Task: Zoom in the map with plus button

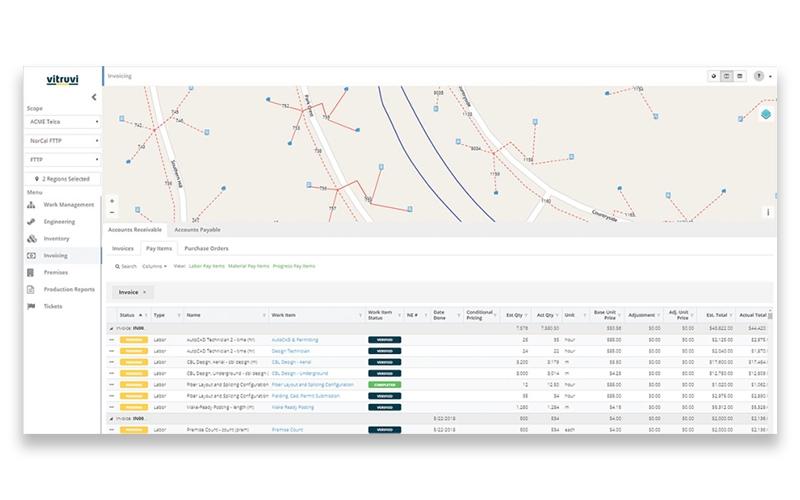Action: [x=112, y=201]
